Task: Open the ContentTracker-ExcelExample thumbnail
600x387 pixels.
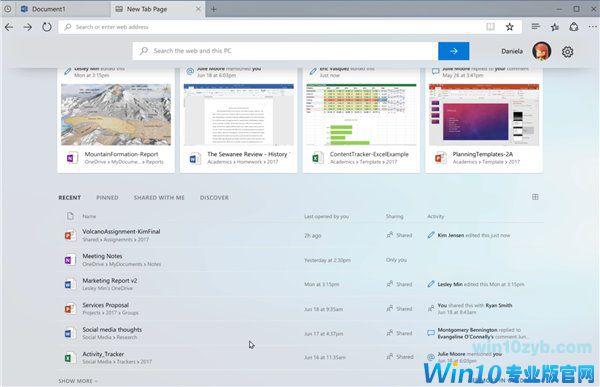Action: pyautogui.click(x=361, y=114)
